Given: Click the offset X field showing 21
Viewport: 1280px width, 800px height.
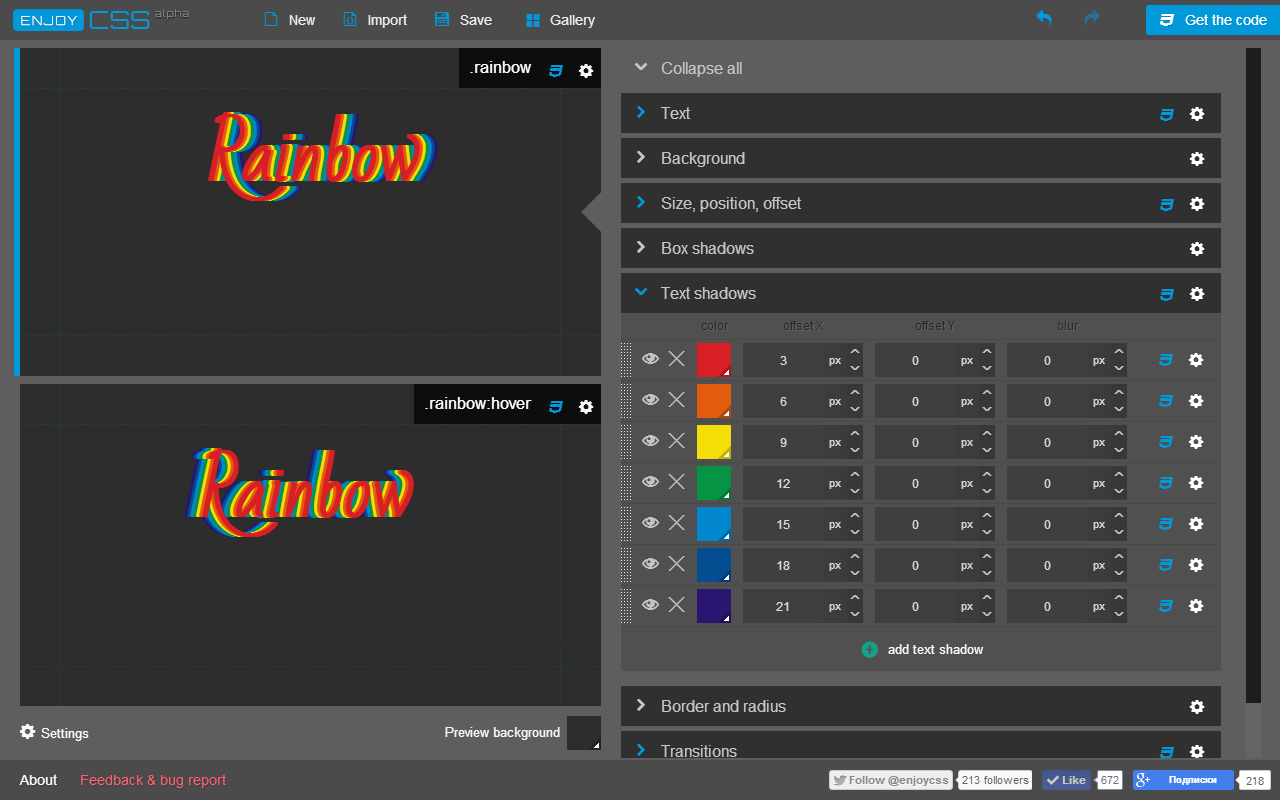Looking at the screenshot, I should [783, 606].
